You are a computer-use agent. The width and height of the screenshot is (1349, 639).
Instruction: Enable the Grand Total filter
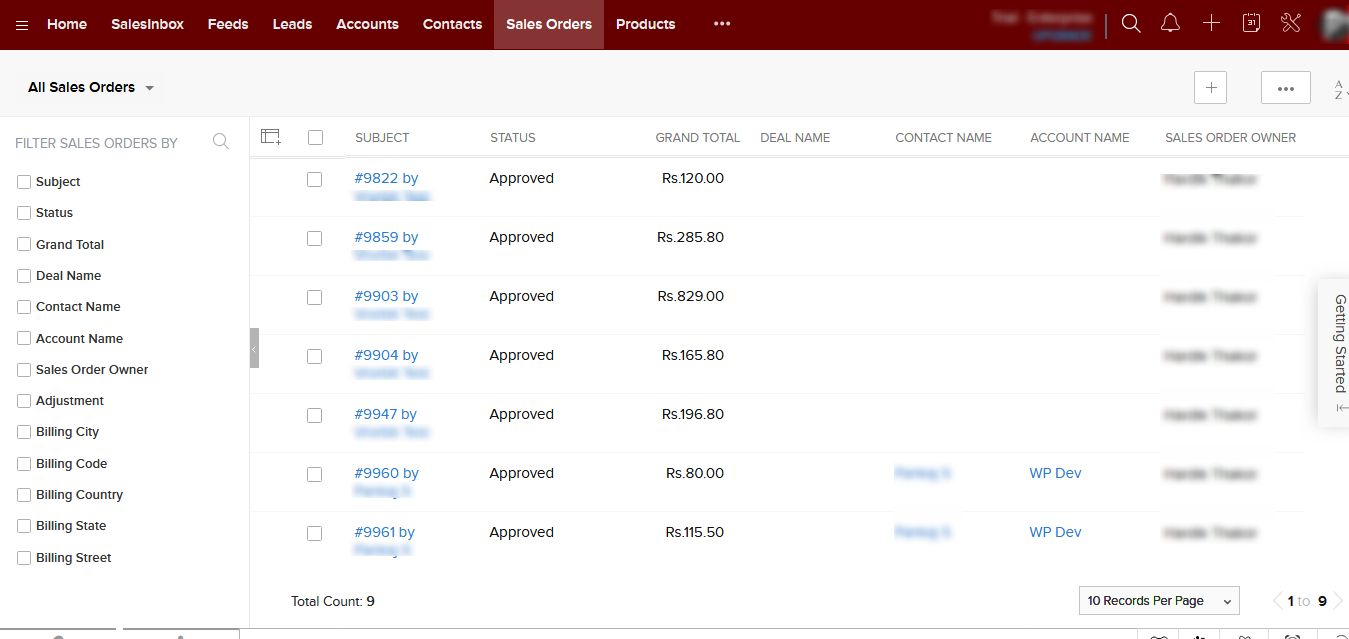tap(24, 244)
